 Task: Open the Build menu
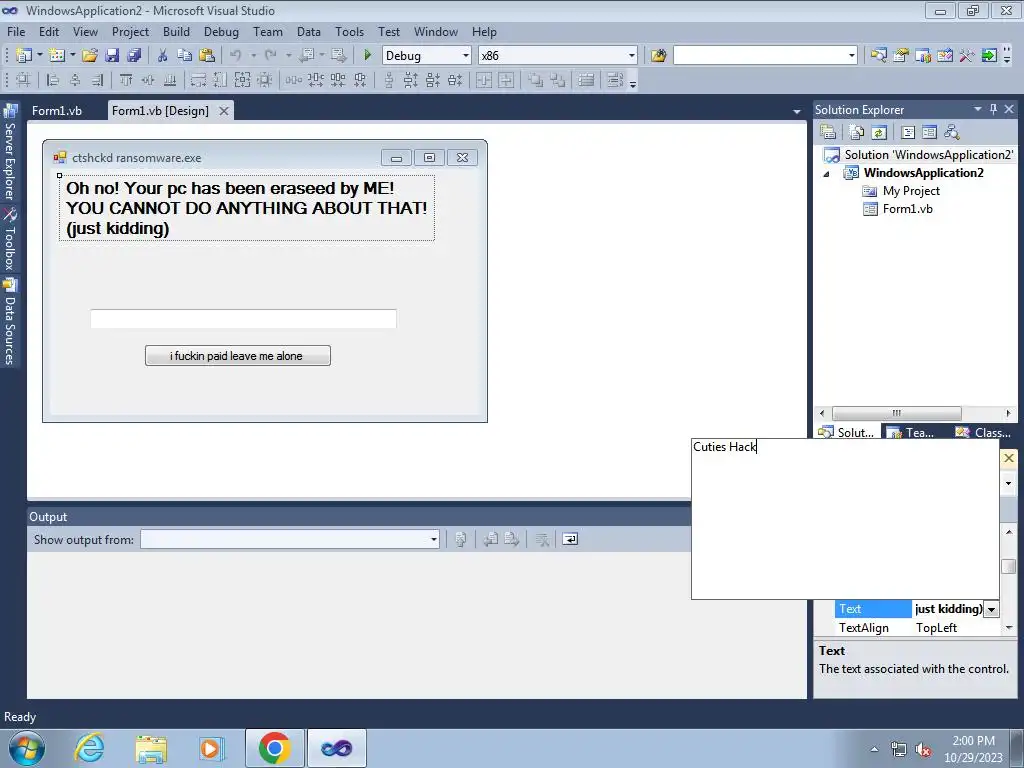pyautogui.click(x=176, y=31)
